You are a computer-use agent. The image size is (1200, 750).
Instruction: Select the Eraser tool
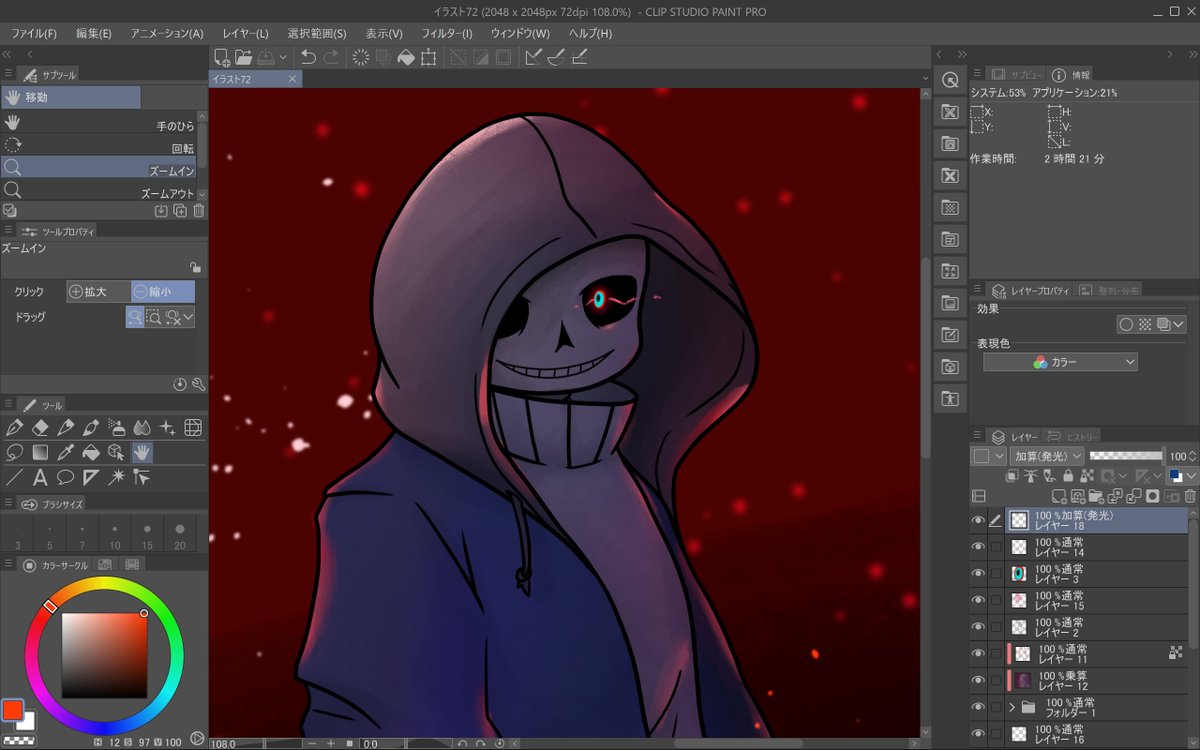40,428
